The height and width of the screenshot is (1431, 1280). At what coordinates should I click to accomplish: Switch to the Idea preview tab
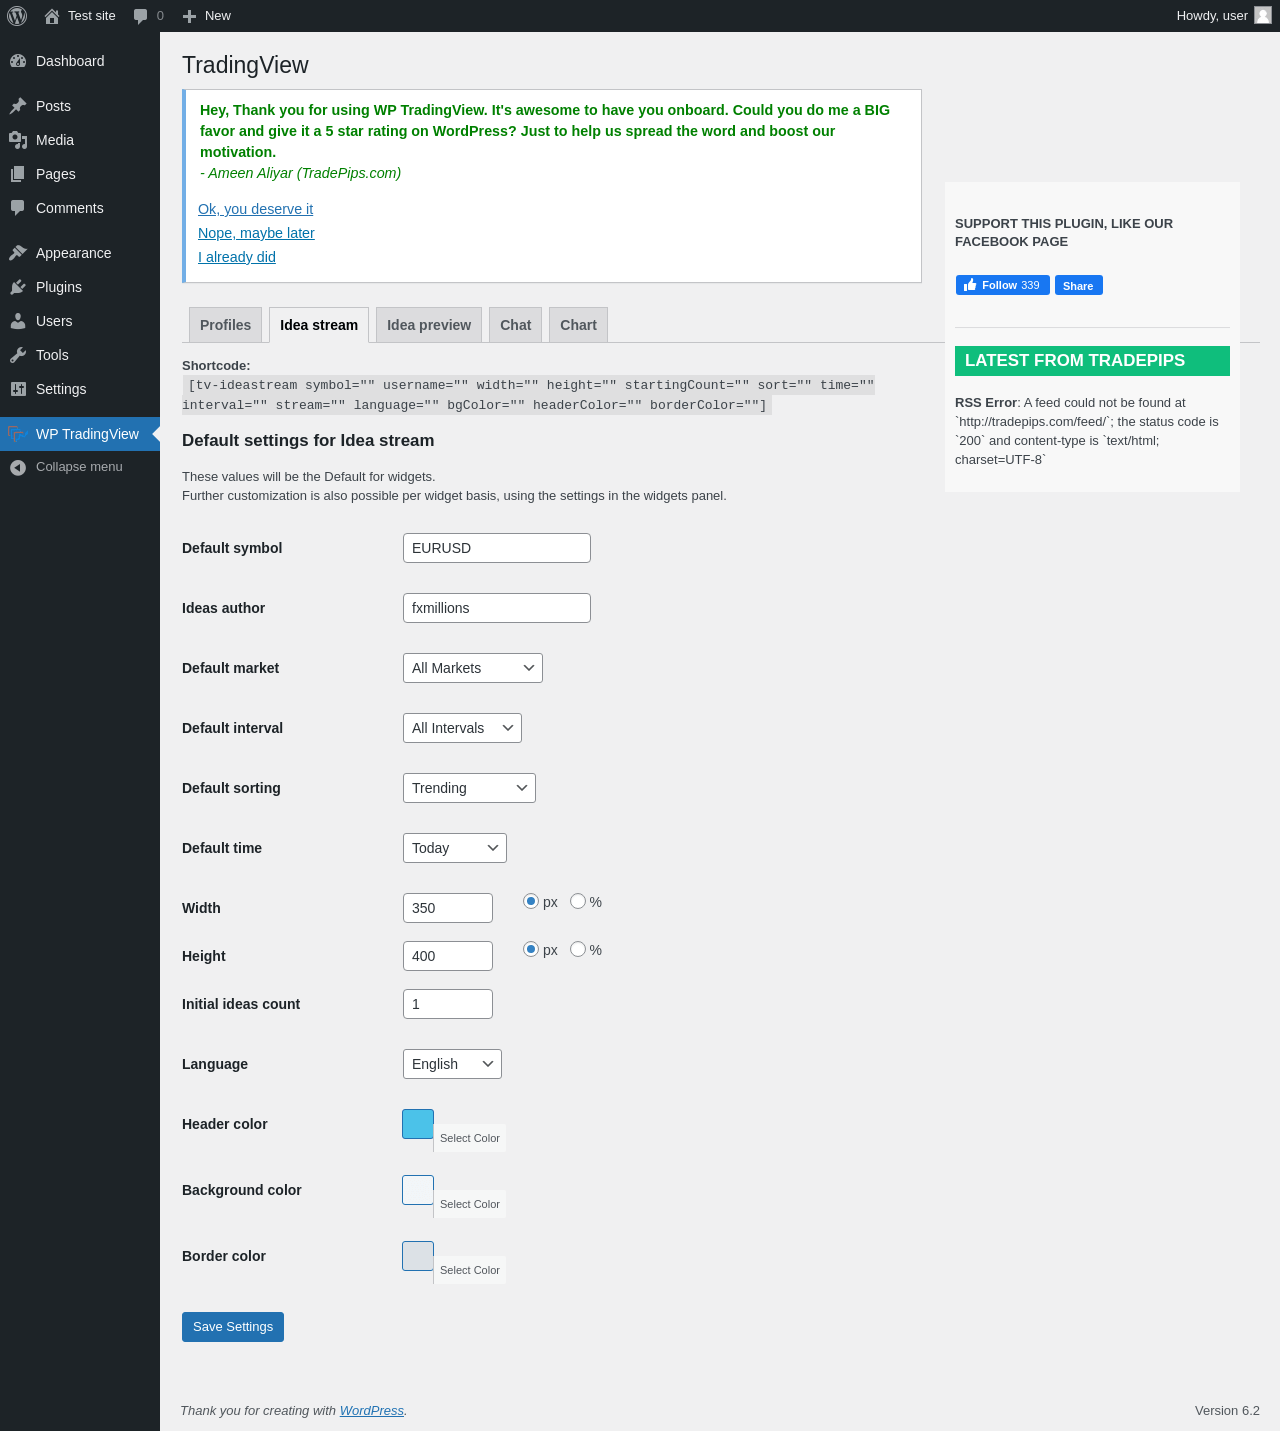[x=429, y=325]
